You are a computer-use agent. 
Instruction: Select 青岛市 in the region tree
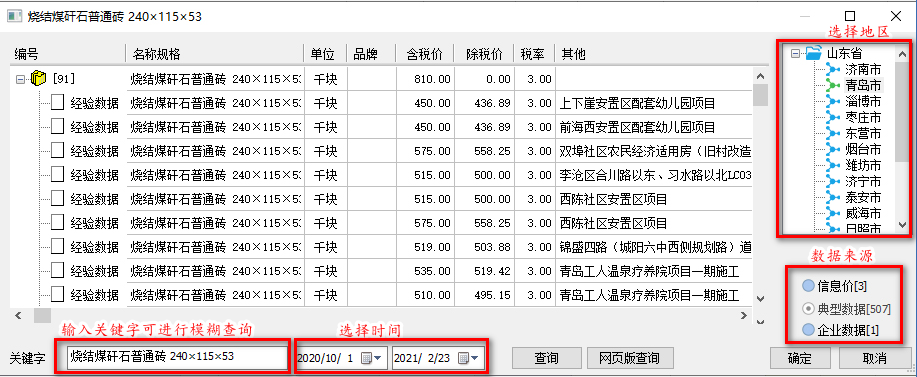click(863, 86)
